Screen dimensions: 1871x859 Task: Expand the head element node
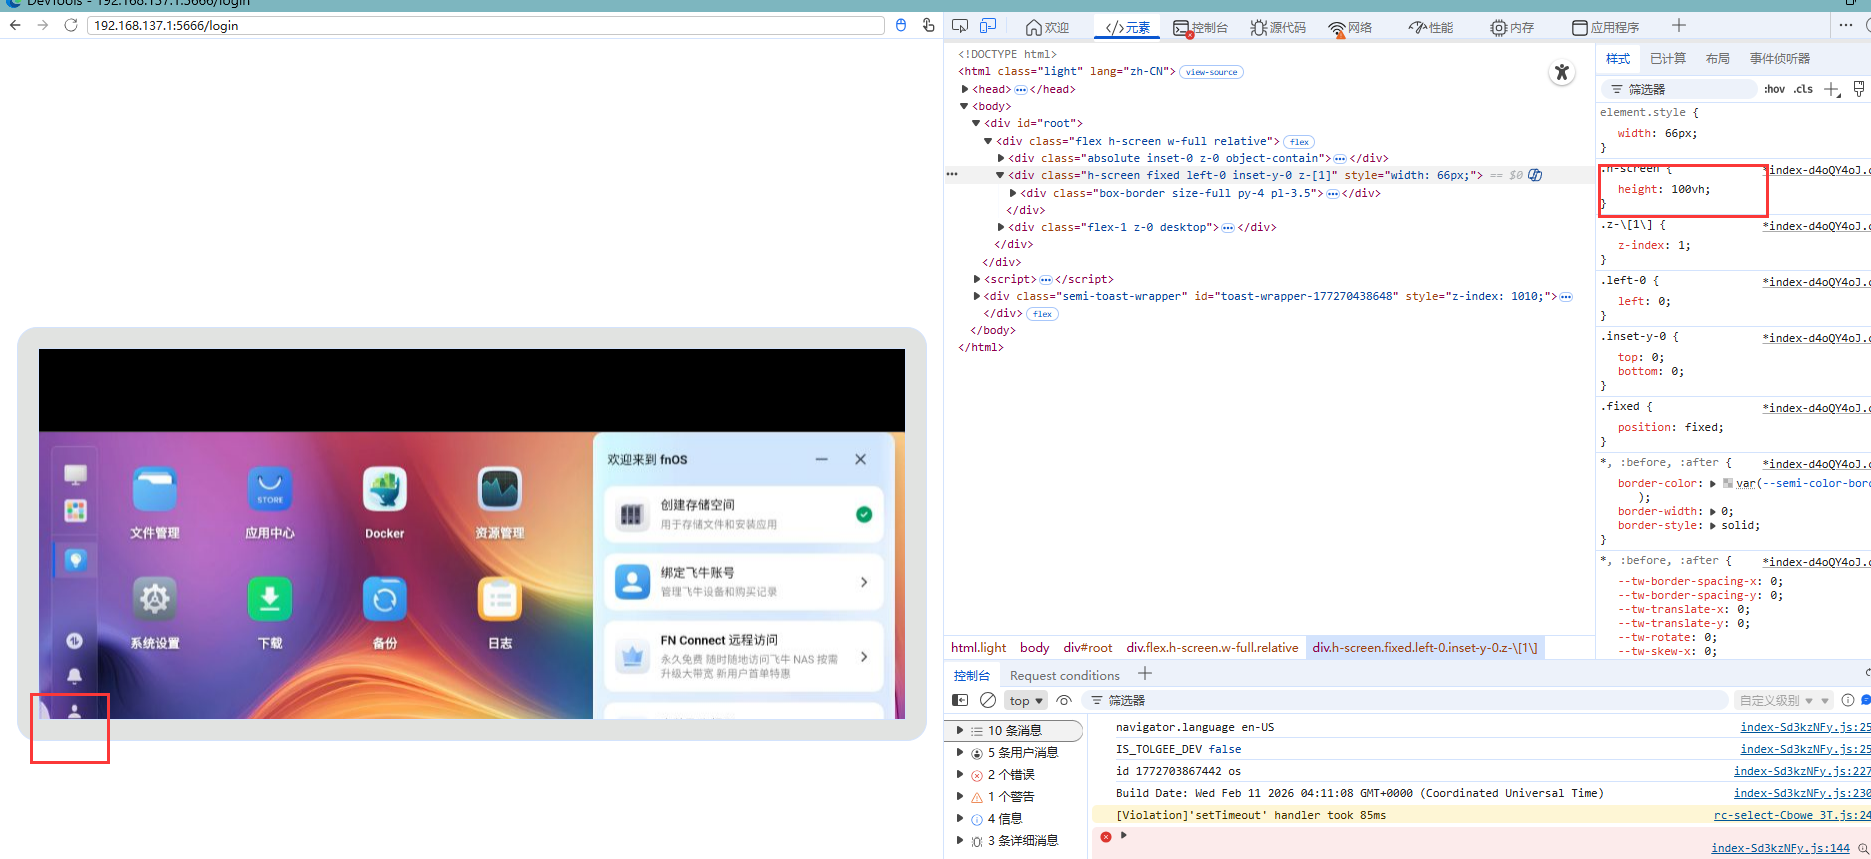(x=965, y=89)
